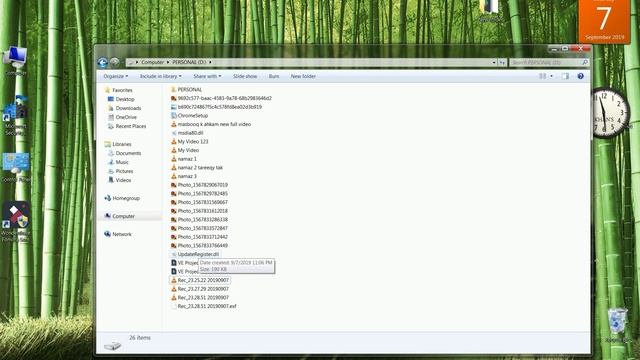Select Rec_23.25.22 20190907 video icon
The image size is (640, 360).
[173, 280]
